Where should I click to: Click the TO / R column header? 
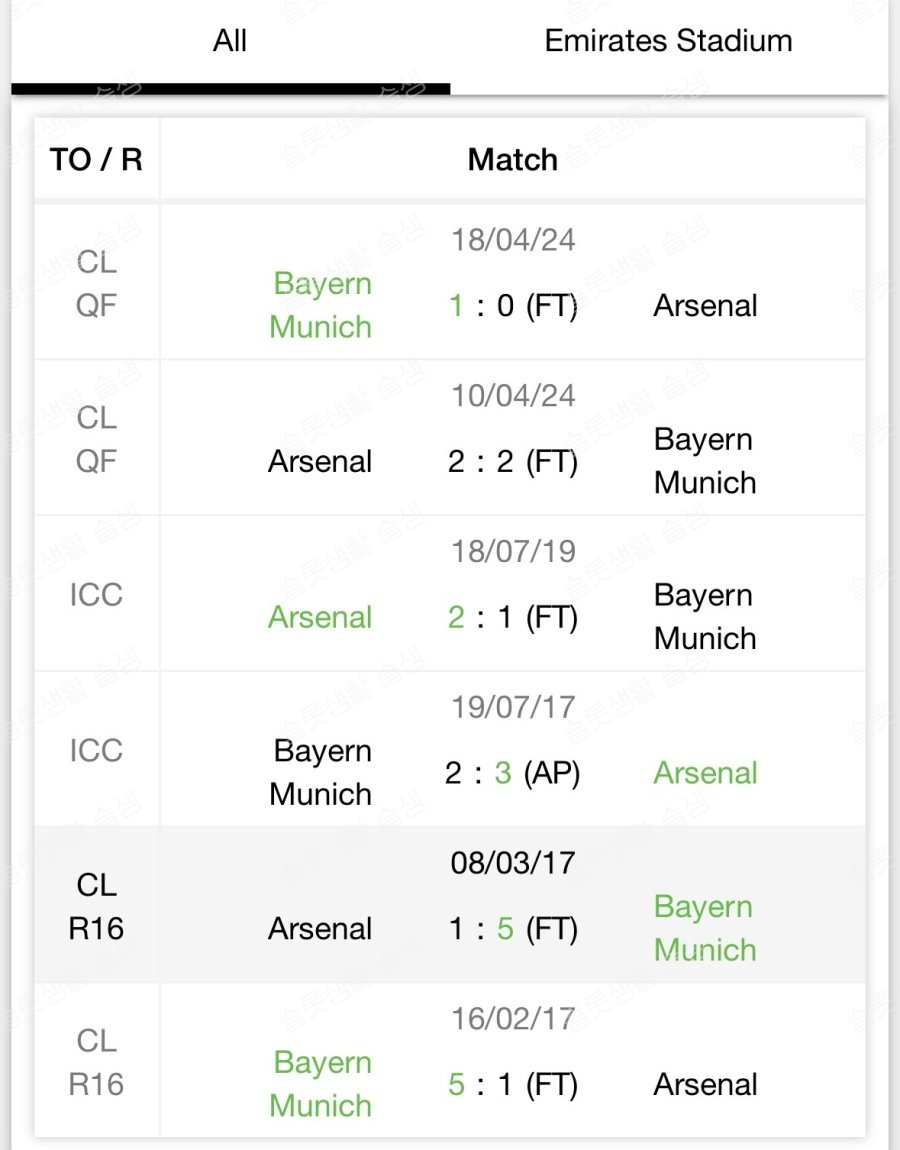click(96, 160)
